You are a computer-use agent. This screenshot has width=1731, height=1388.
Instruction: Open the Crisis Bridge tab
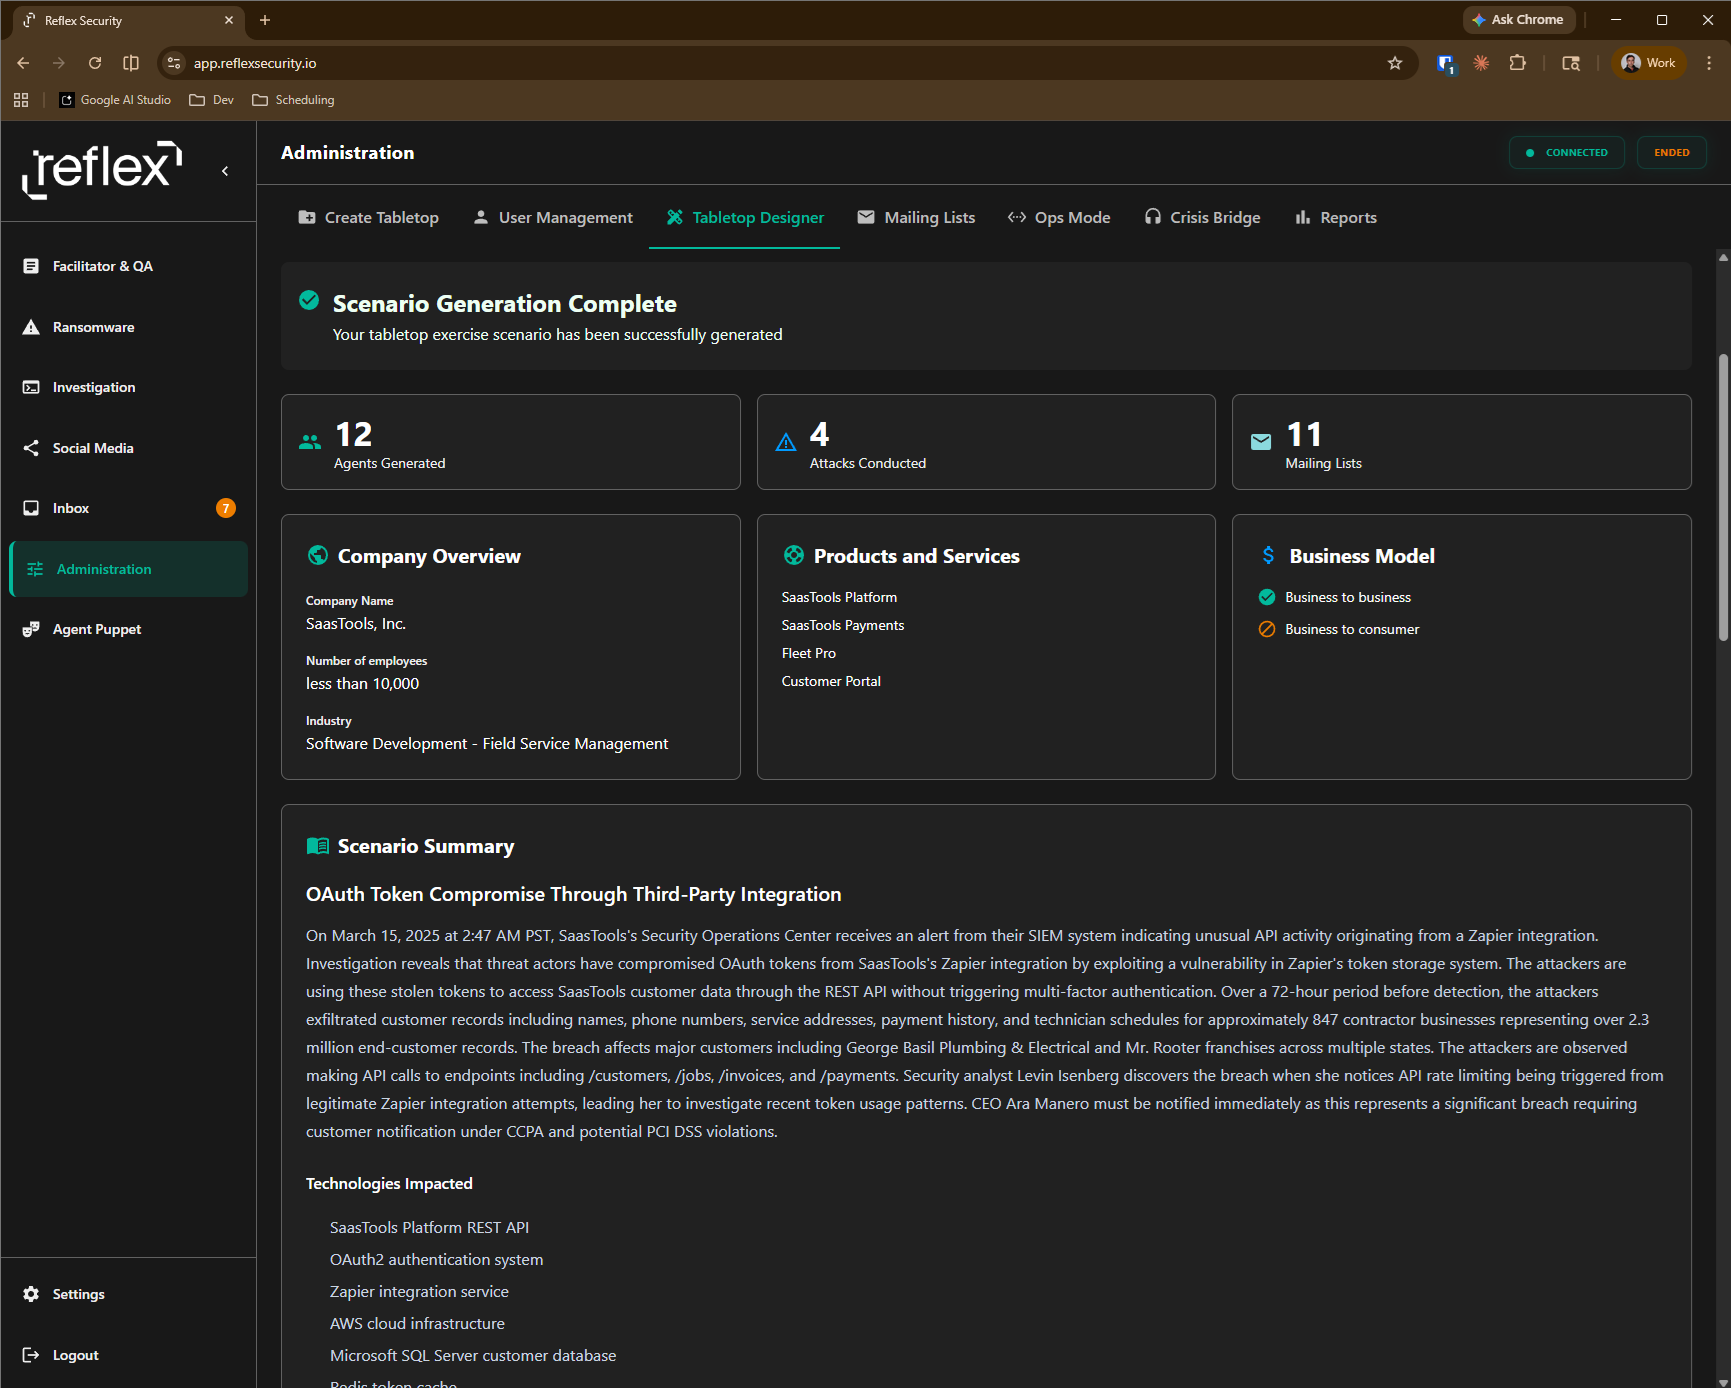point(1202,217)
